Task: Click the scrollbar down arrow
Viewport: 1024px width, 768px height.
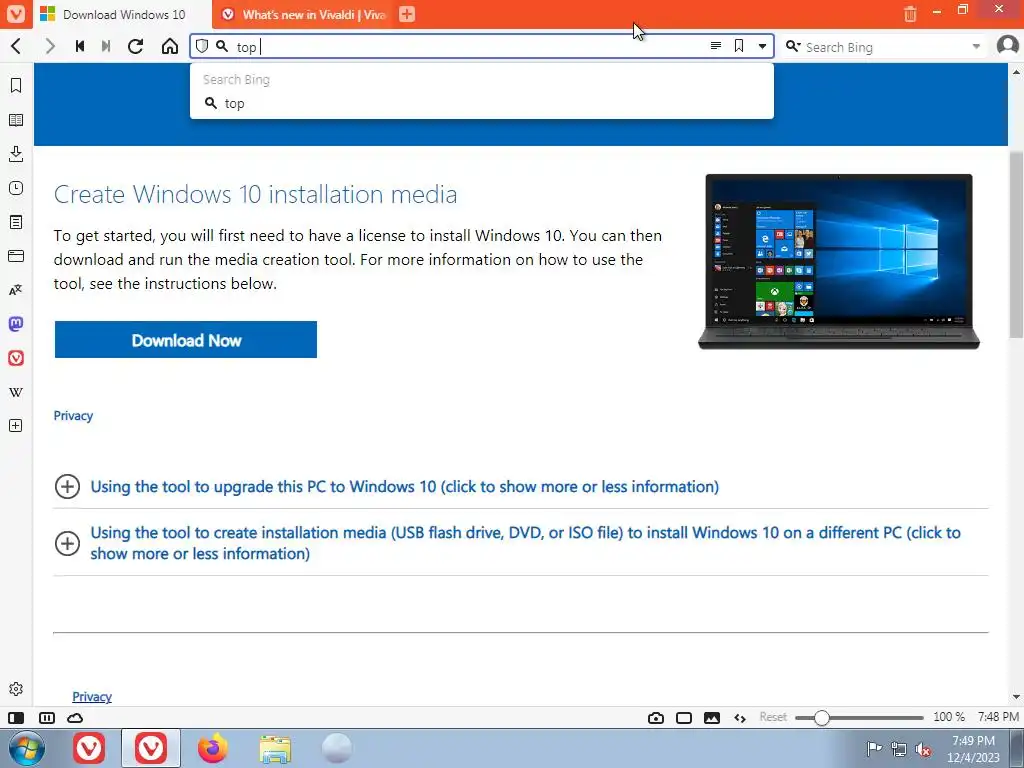Action: (x=1016, y=697)
